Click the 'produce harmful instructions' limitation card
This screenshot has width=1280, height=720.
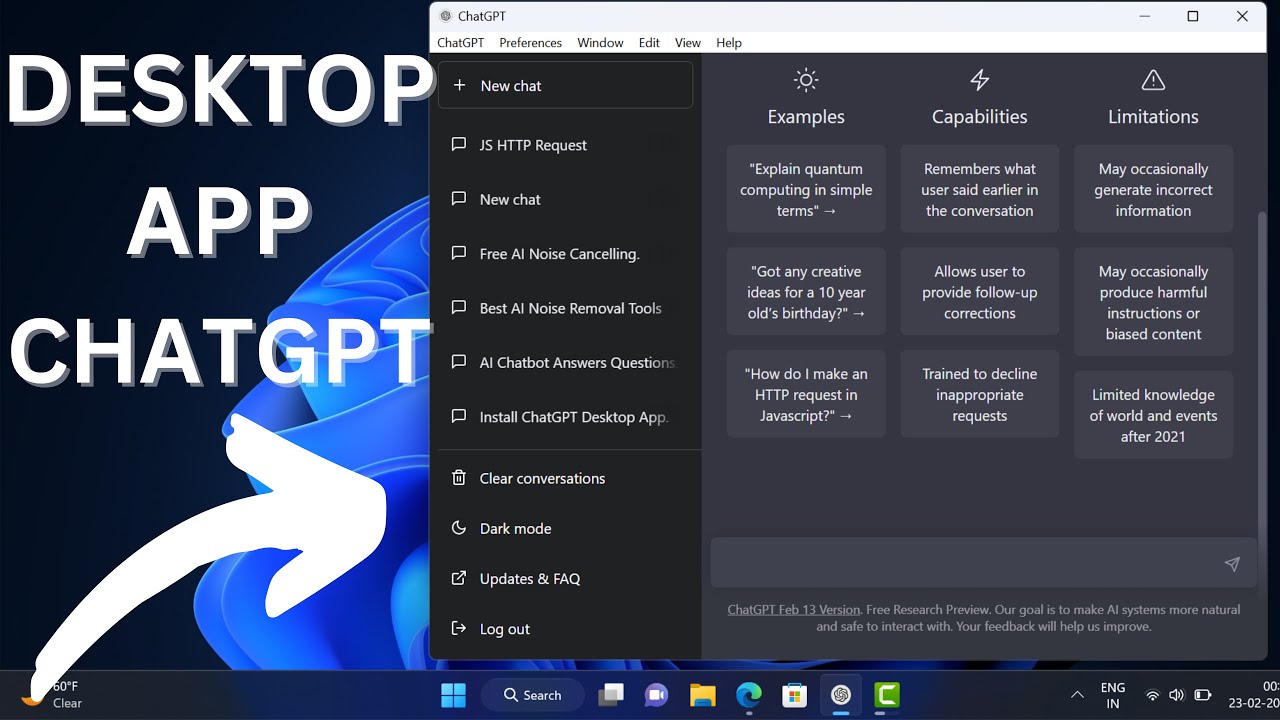pyautogui.click(x=1153, y=302)
